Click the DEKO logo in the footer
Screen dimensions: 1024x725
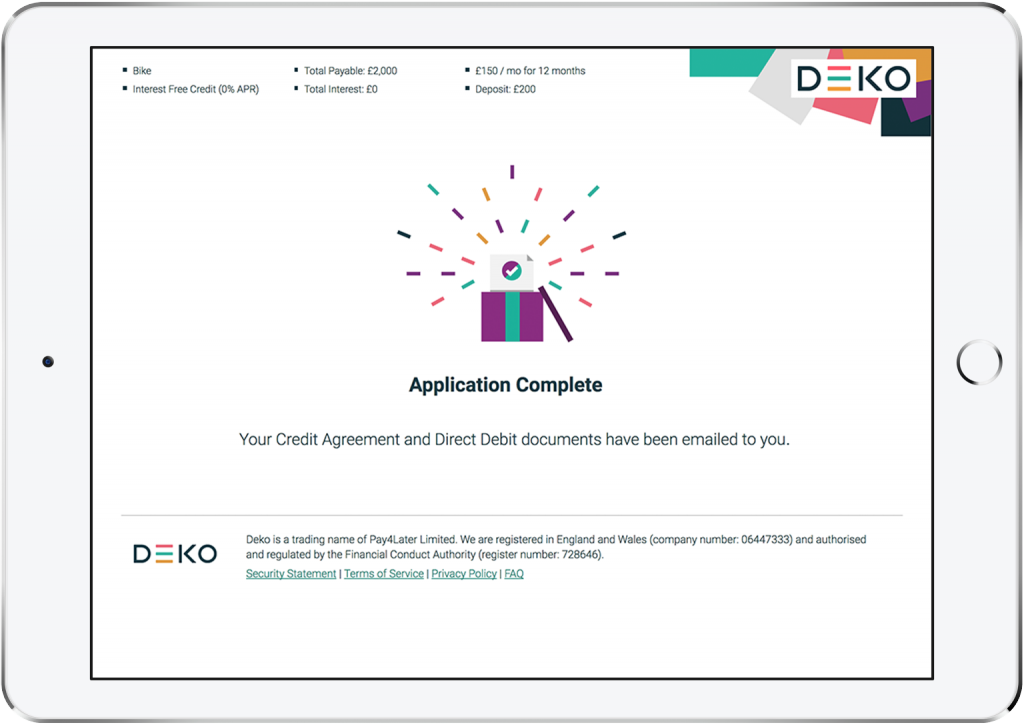click(175, 554)
